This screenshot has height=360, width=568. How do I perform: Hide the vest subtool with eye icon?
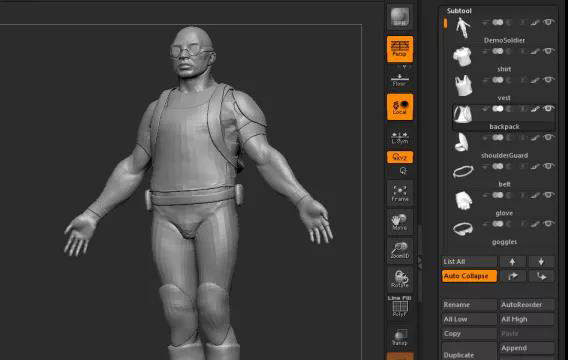[x=548, y=80]
